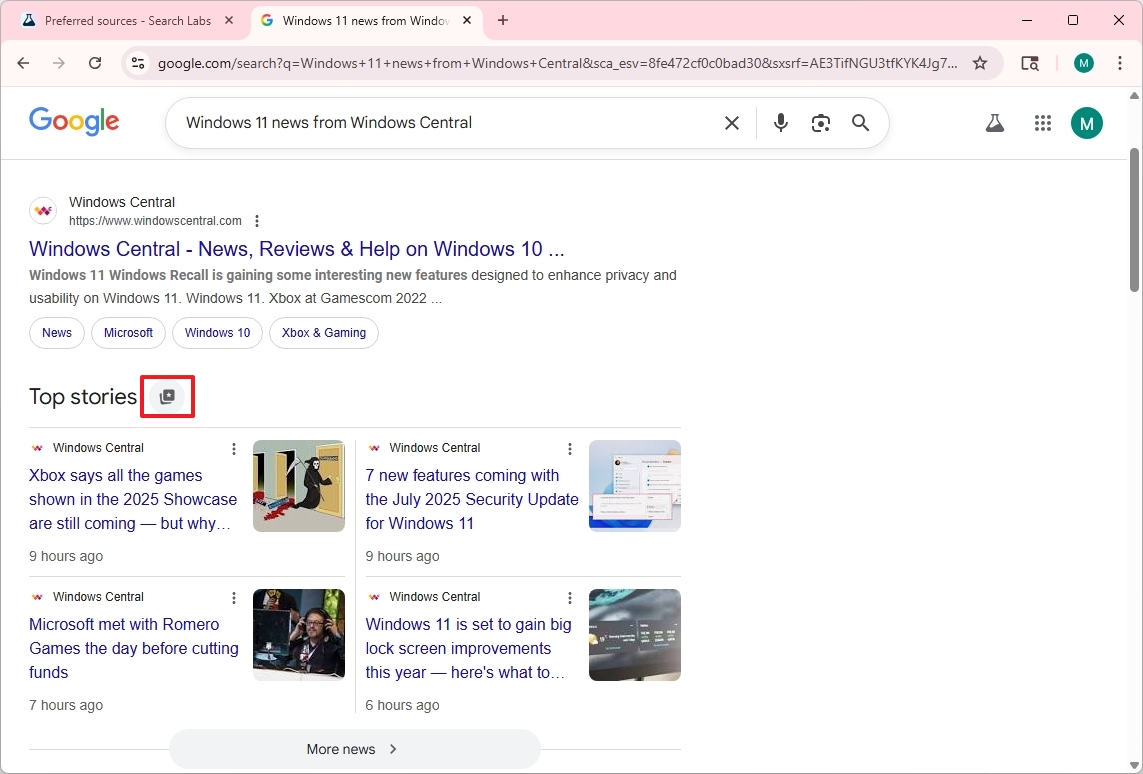This screenshot has width=1143, height=774.
Task: Click the browser forward arrow
Action: (x=59, y=63)
